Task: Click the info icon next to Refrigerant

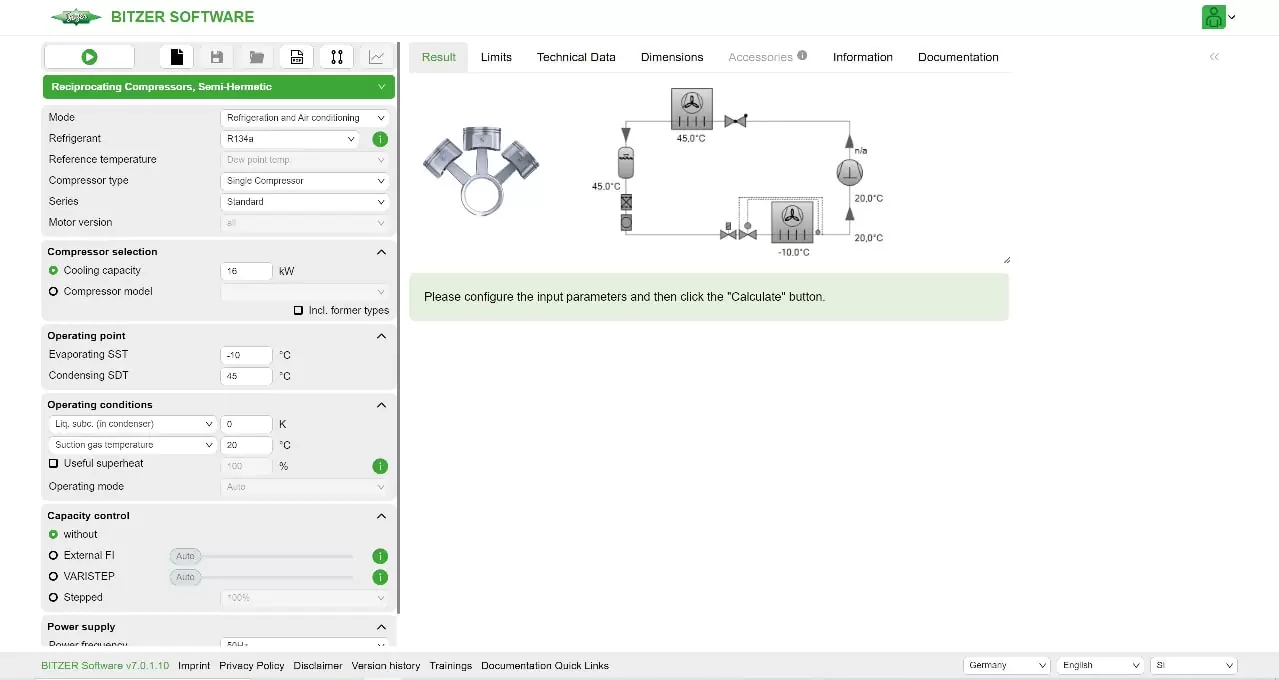Action: pos(380,140)
